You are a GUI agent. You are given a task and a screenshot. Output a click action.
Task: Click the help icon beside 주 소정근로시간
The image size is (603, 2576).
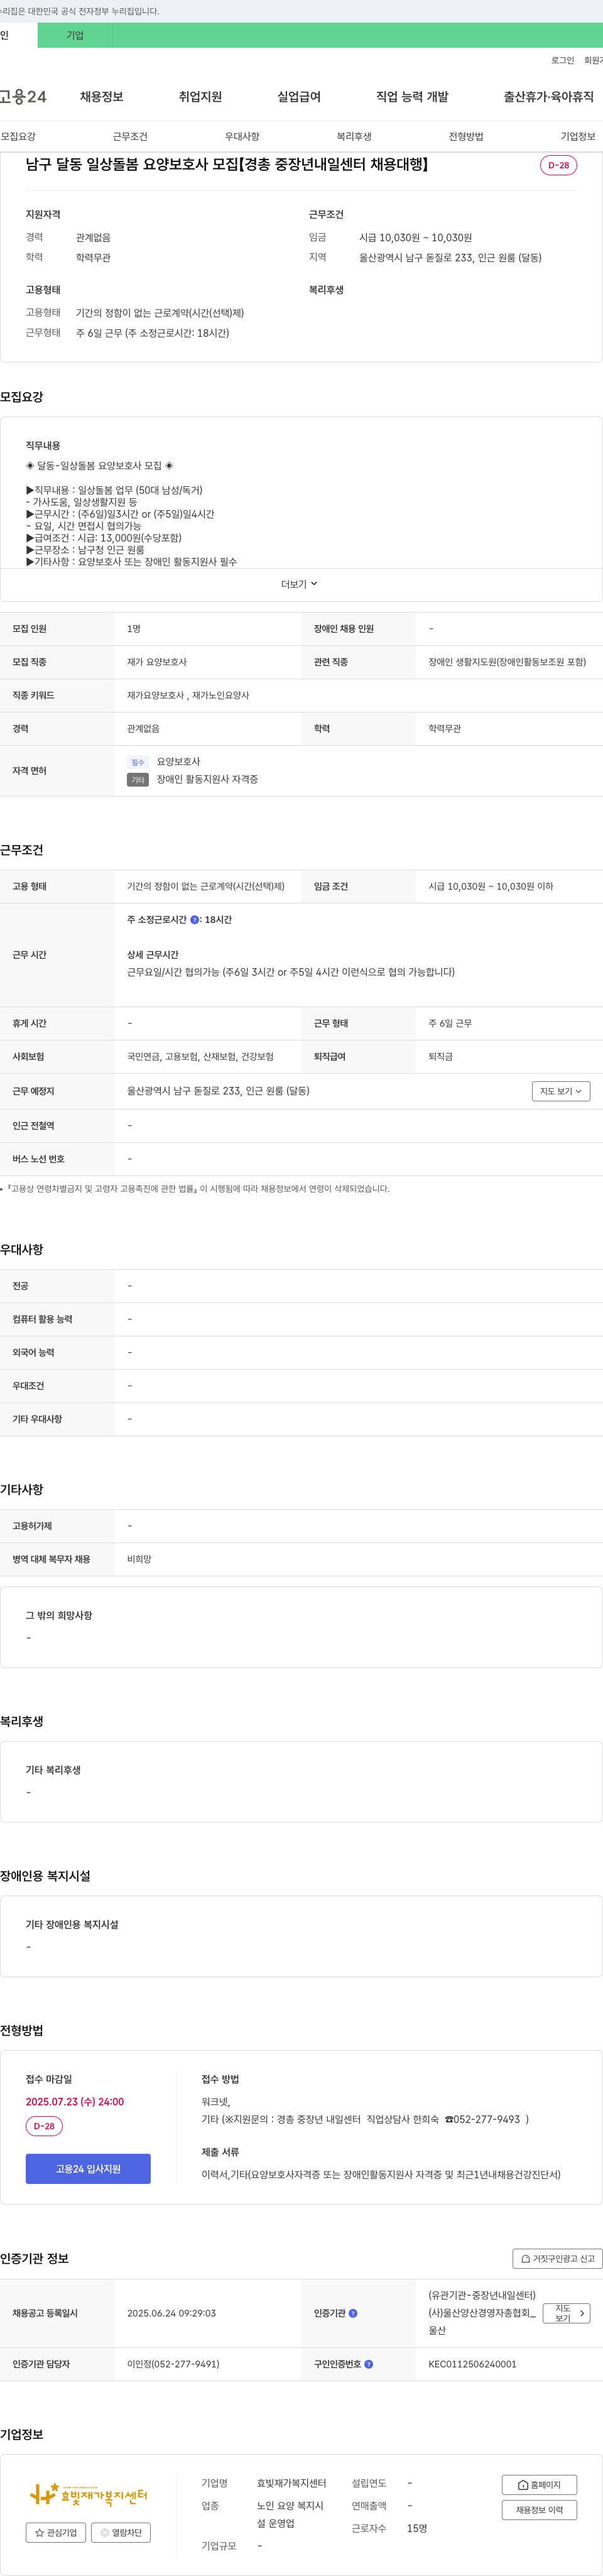(194, 920)
